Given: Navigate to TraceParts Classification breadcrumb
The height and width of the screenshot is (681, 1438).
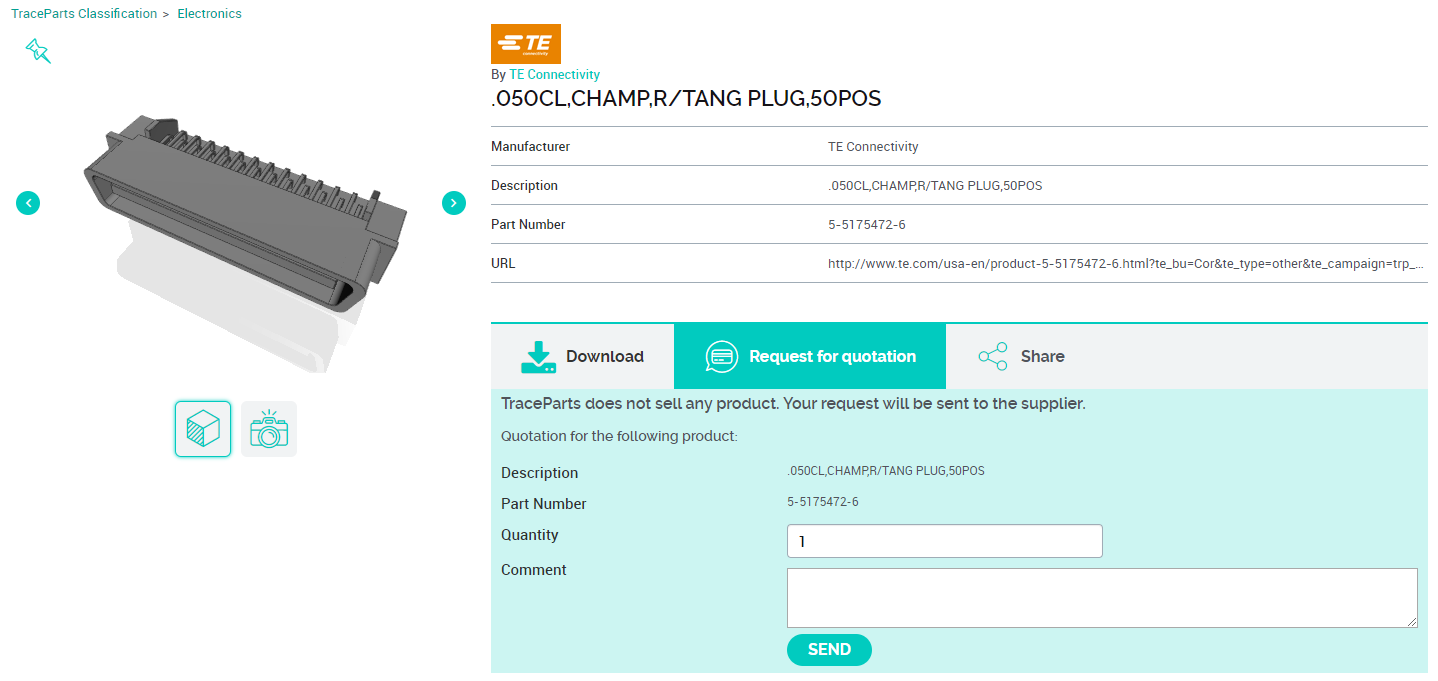Looking at the screenshot, I should tap(84, 14).
